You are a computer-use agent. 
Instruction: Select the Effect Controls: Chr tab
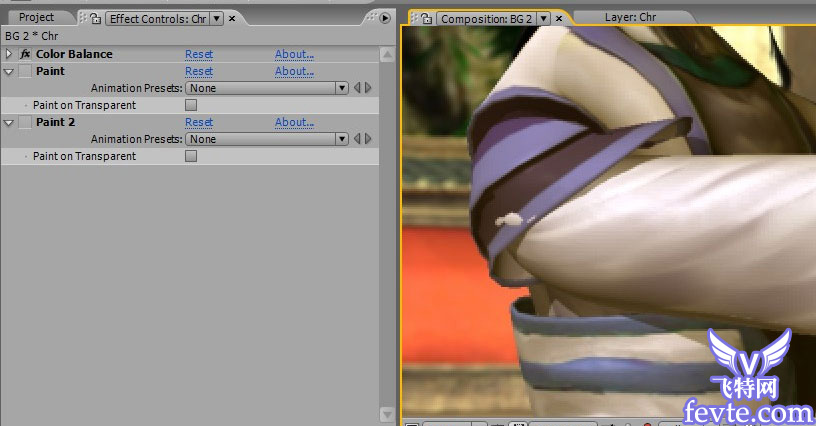[158, 19]
